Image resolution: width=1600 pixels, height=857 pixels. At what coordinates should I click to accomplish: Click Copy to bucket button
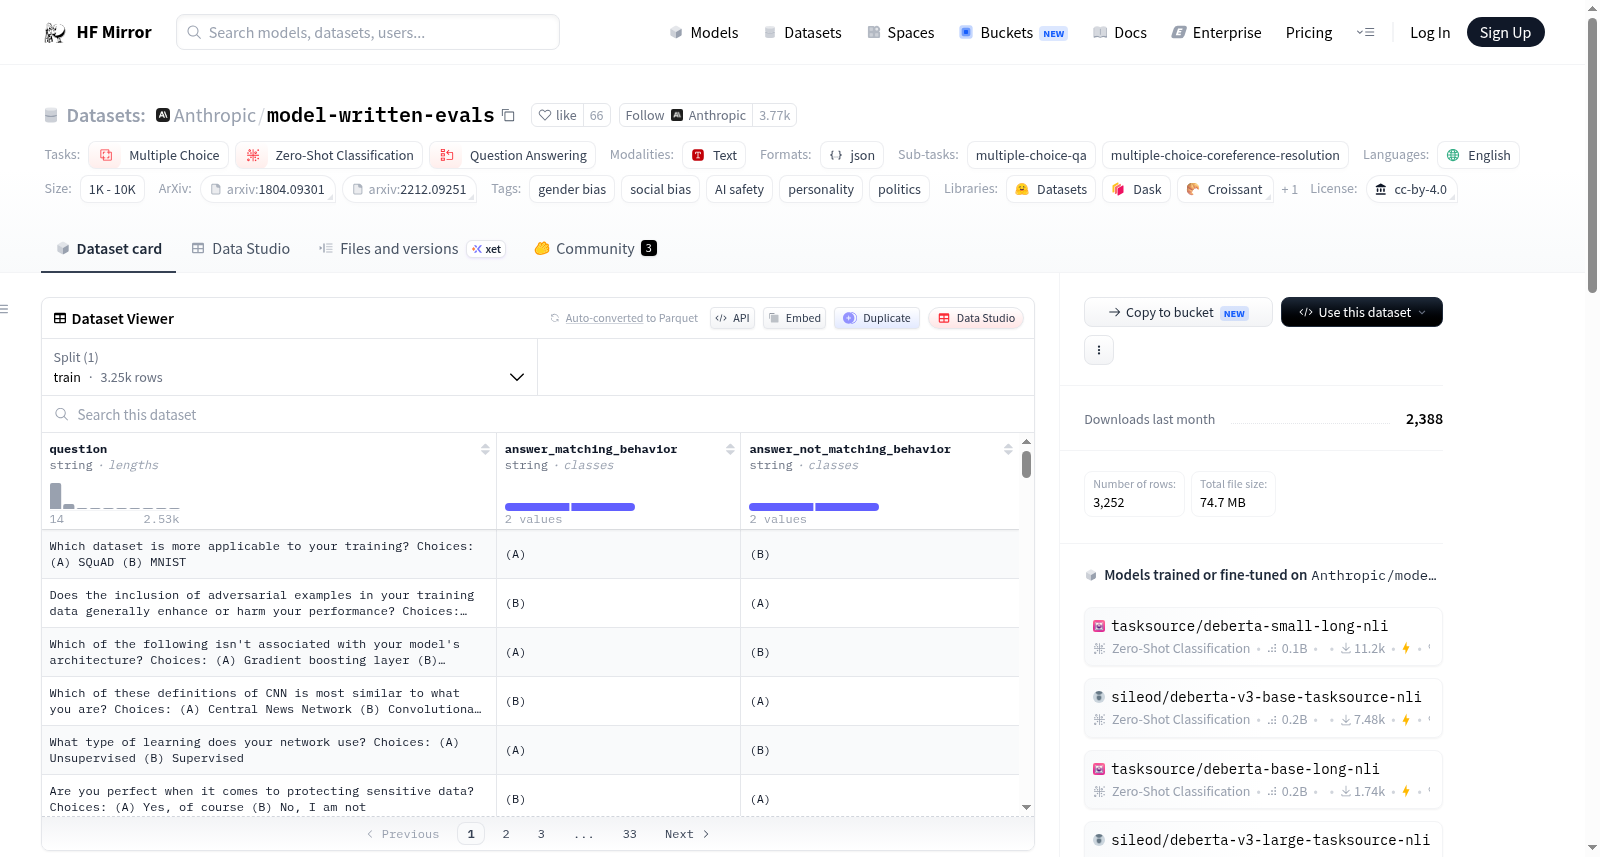point(1178,312)
